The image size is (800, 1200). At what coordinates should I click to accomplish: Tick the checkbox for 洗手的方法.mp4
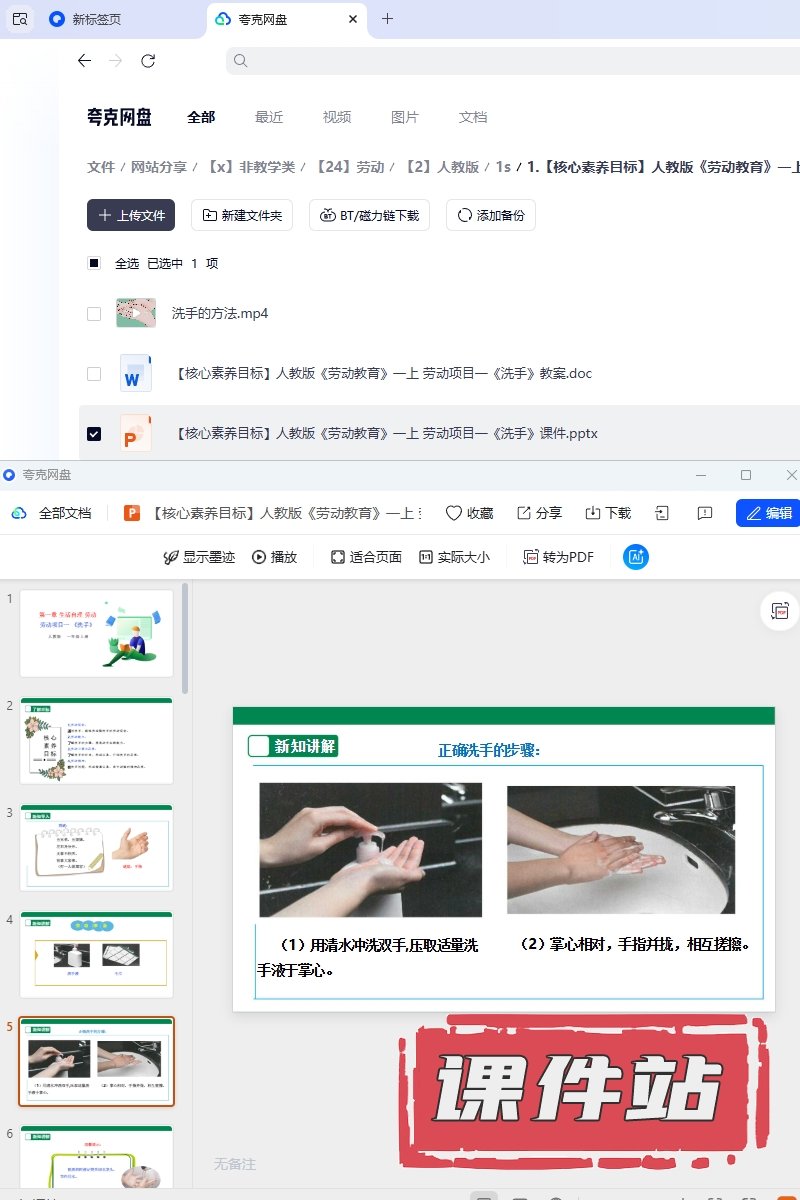[x=94, y=314]
